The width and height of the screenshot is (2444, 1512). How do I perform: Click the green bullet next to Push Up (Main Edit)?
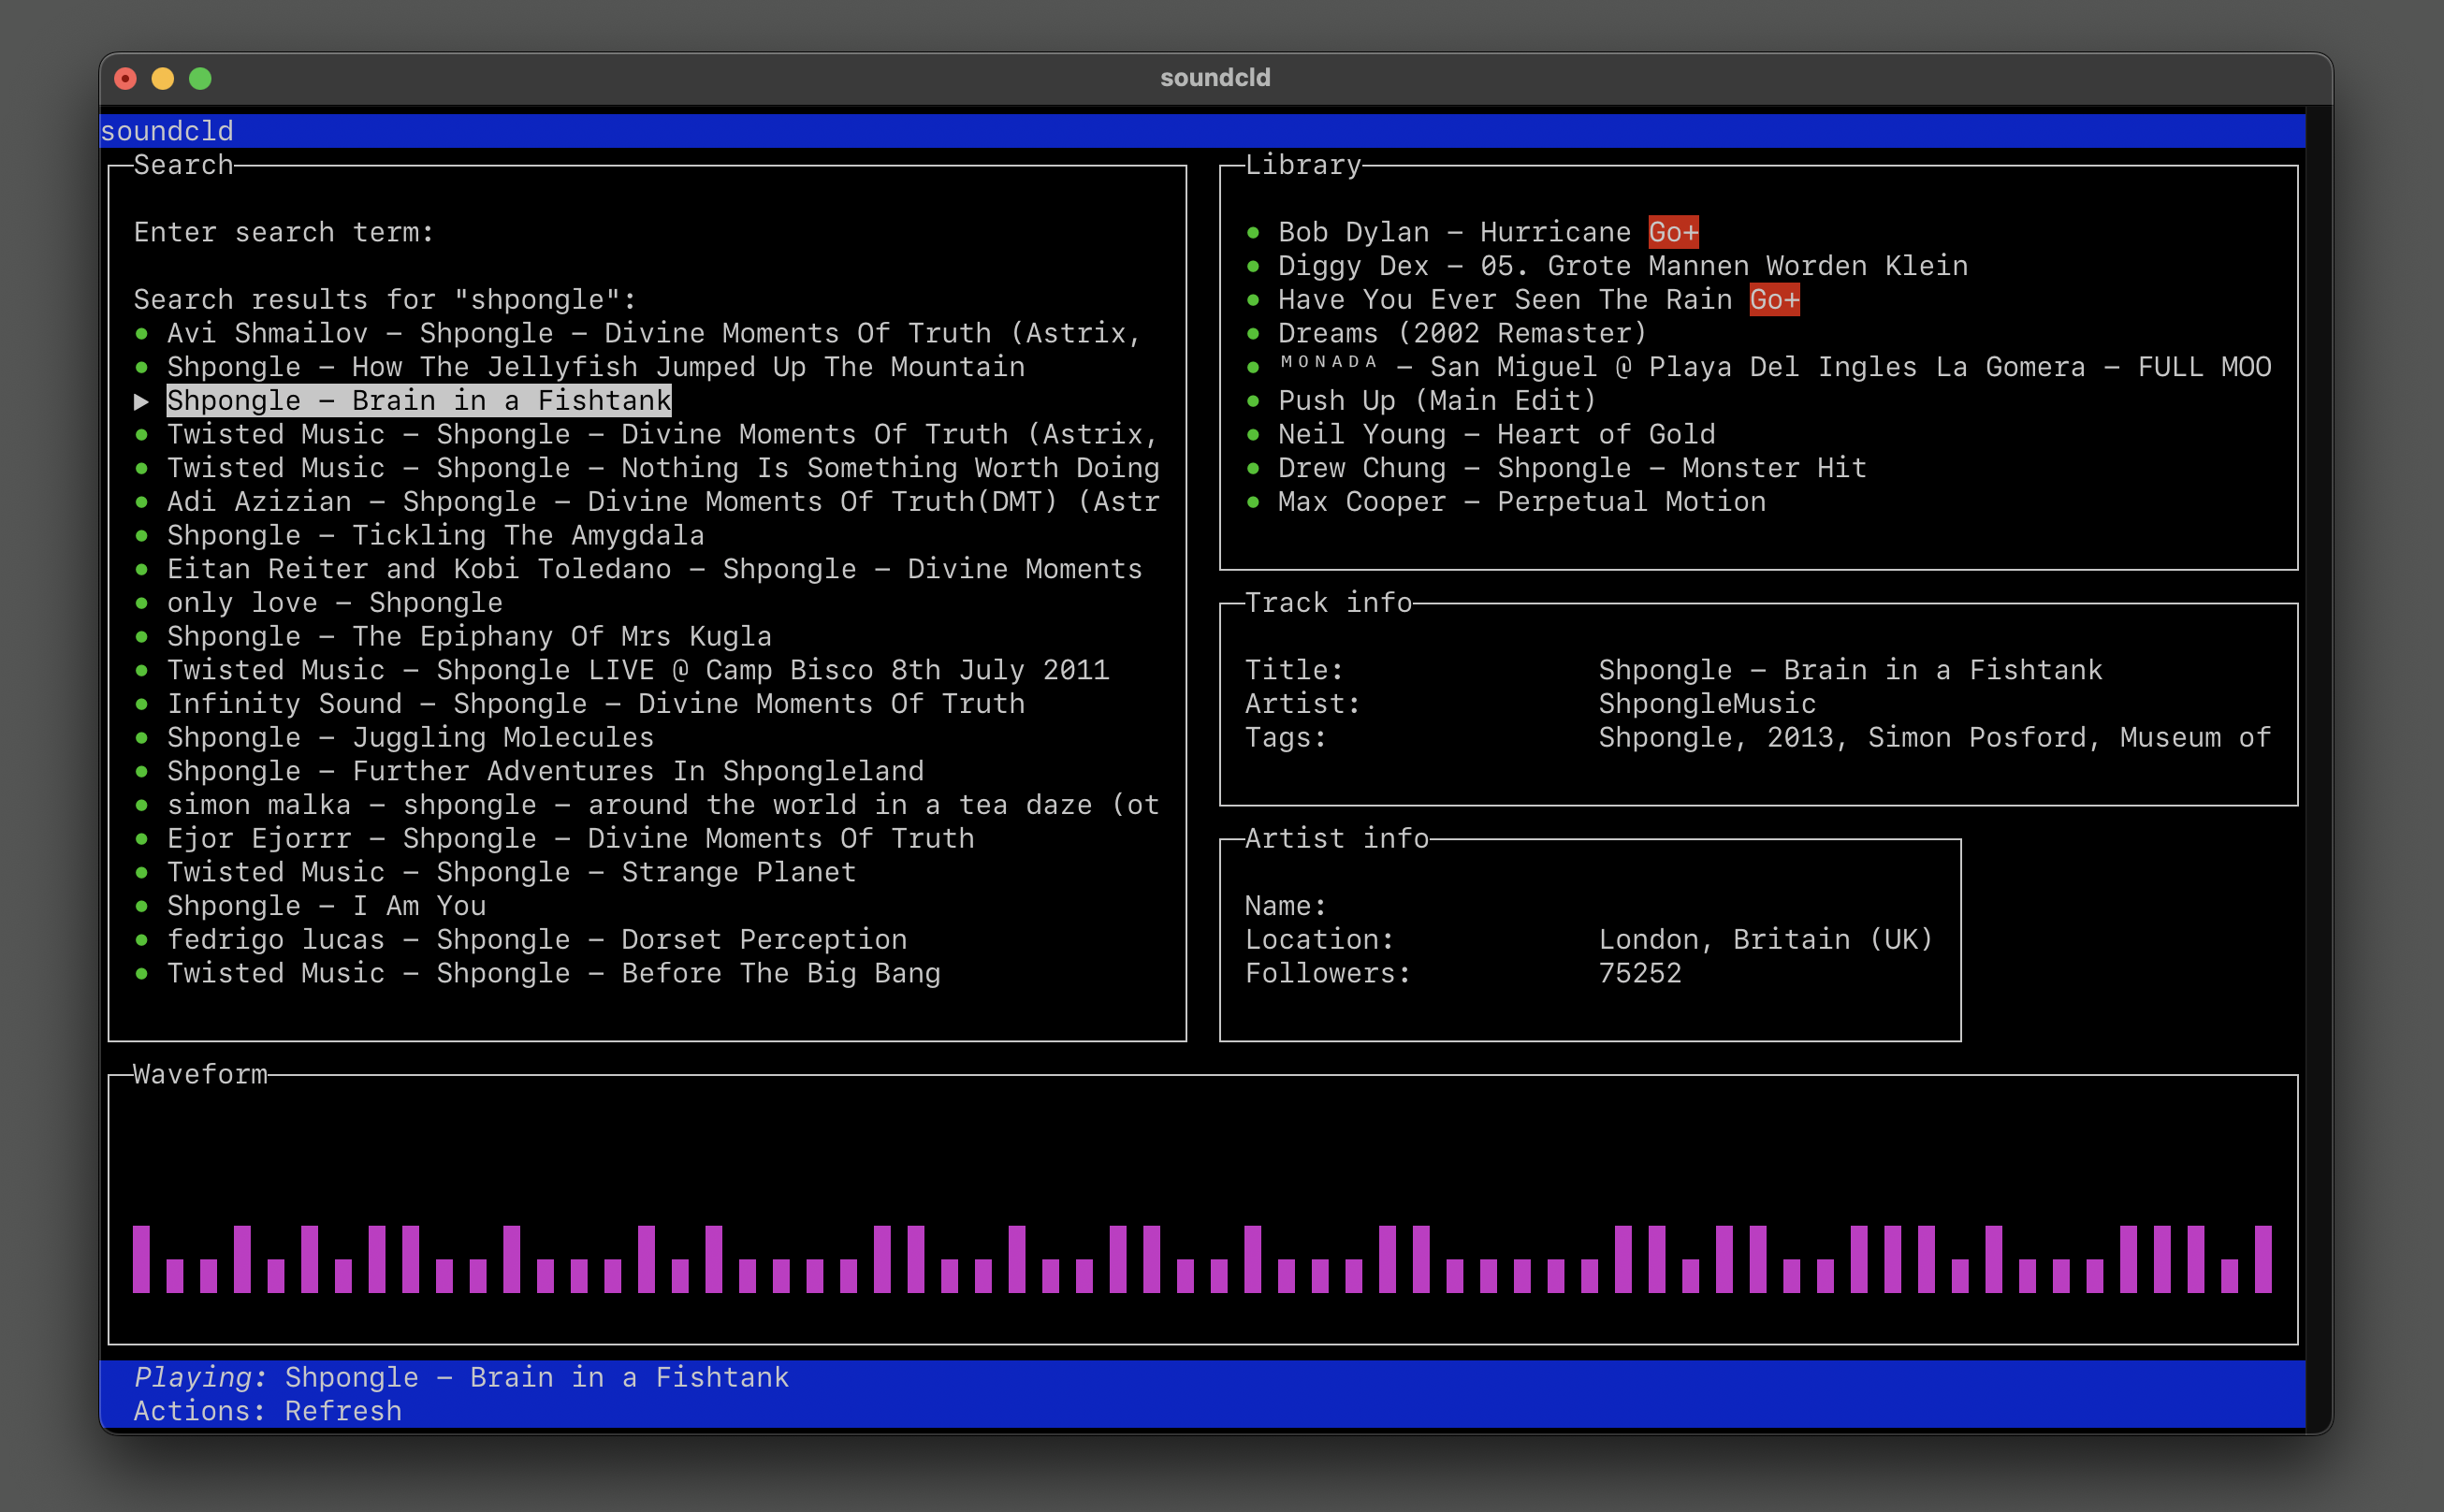1252,401
